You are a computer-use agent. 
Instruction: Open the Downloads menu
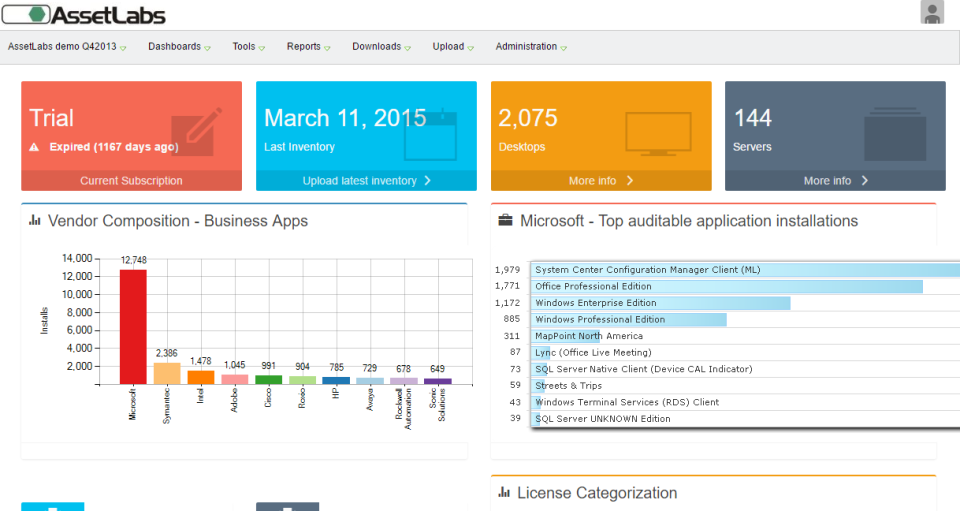(x=381, y=47)
